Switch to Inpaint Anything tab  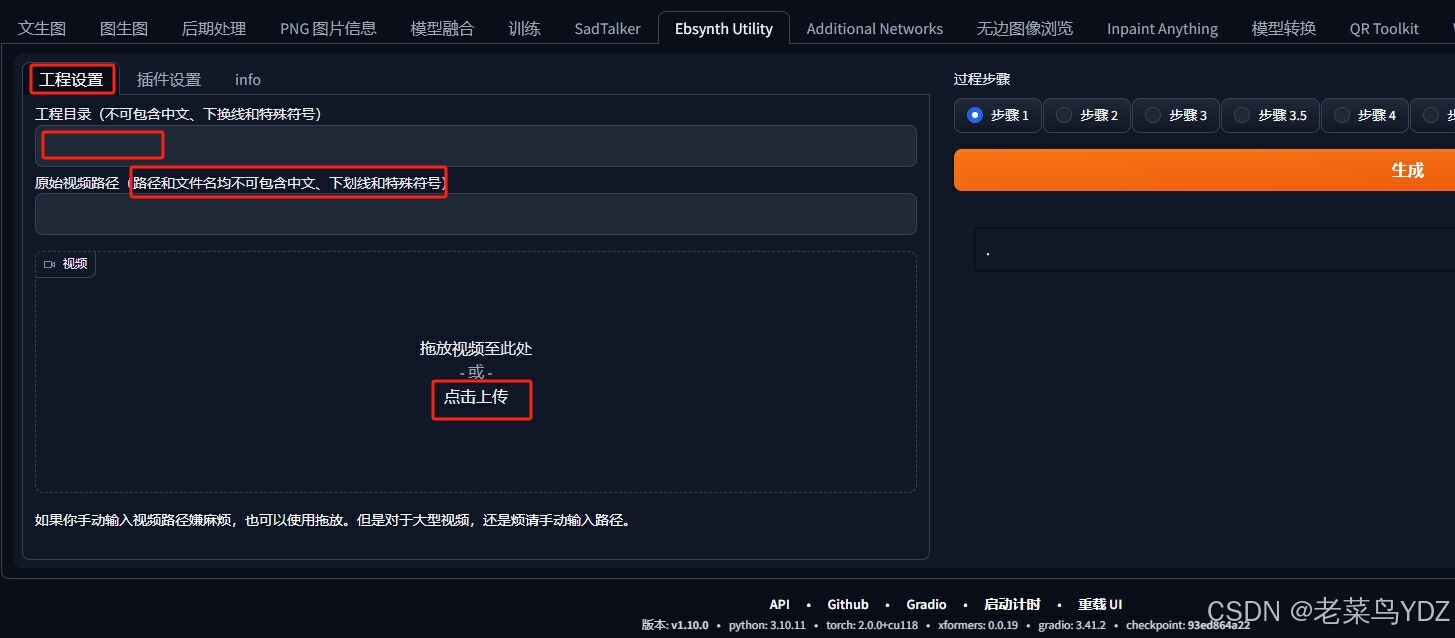[1162, 28]
